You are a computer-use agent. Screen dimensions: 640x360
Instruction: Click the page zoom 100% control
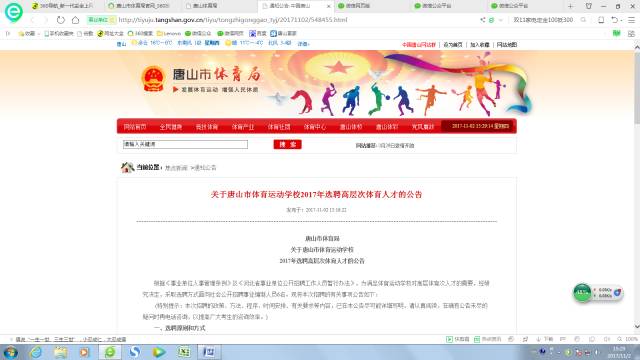click(628, 339)
